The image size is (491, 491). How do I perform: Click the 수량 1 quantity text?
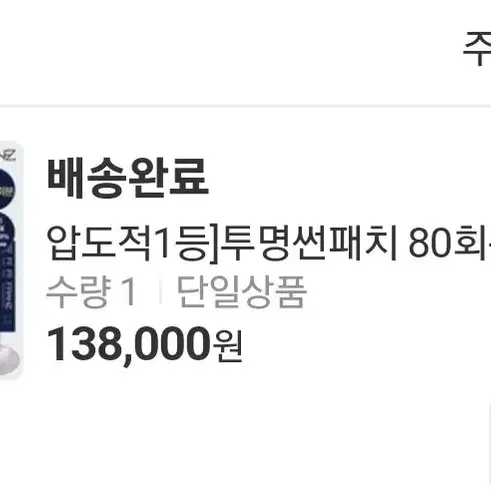point(91,292)
